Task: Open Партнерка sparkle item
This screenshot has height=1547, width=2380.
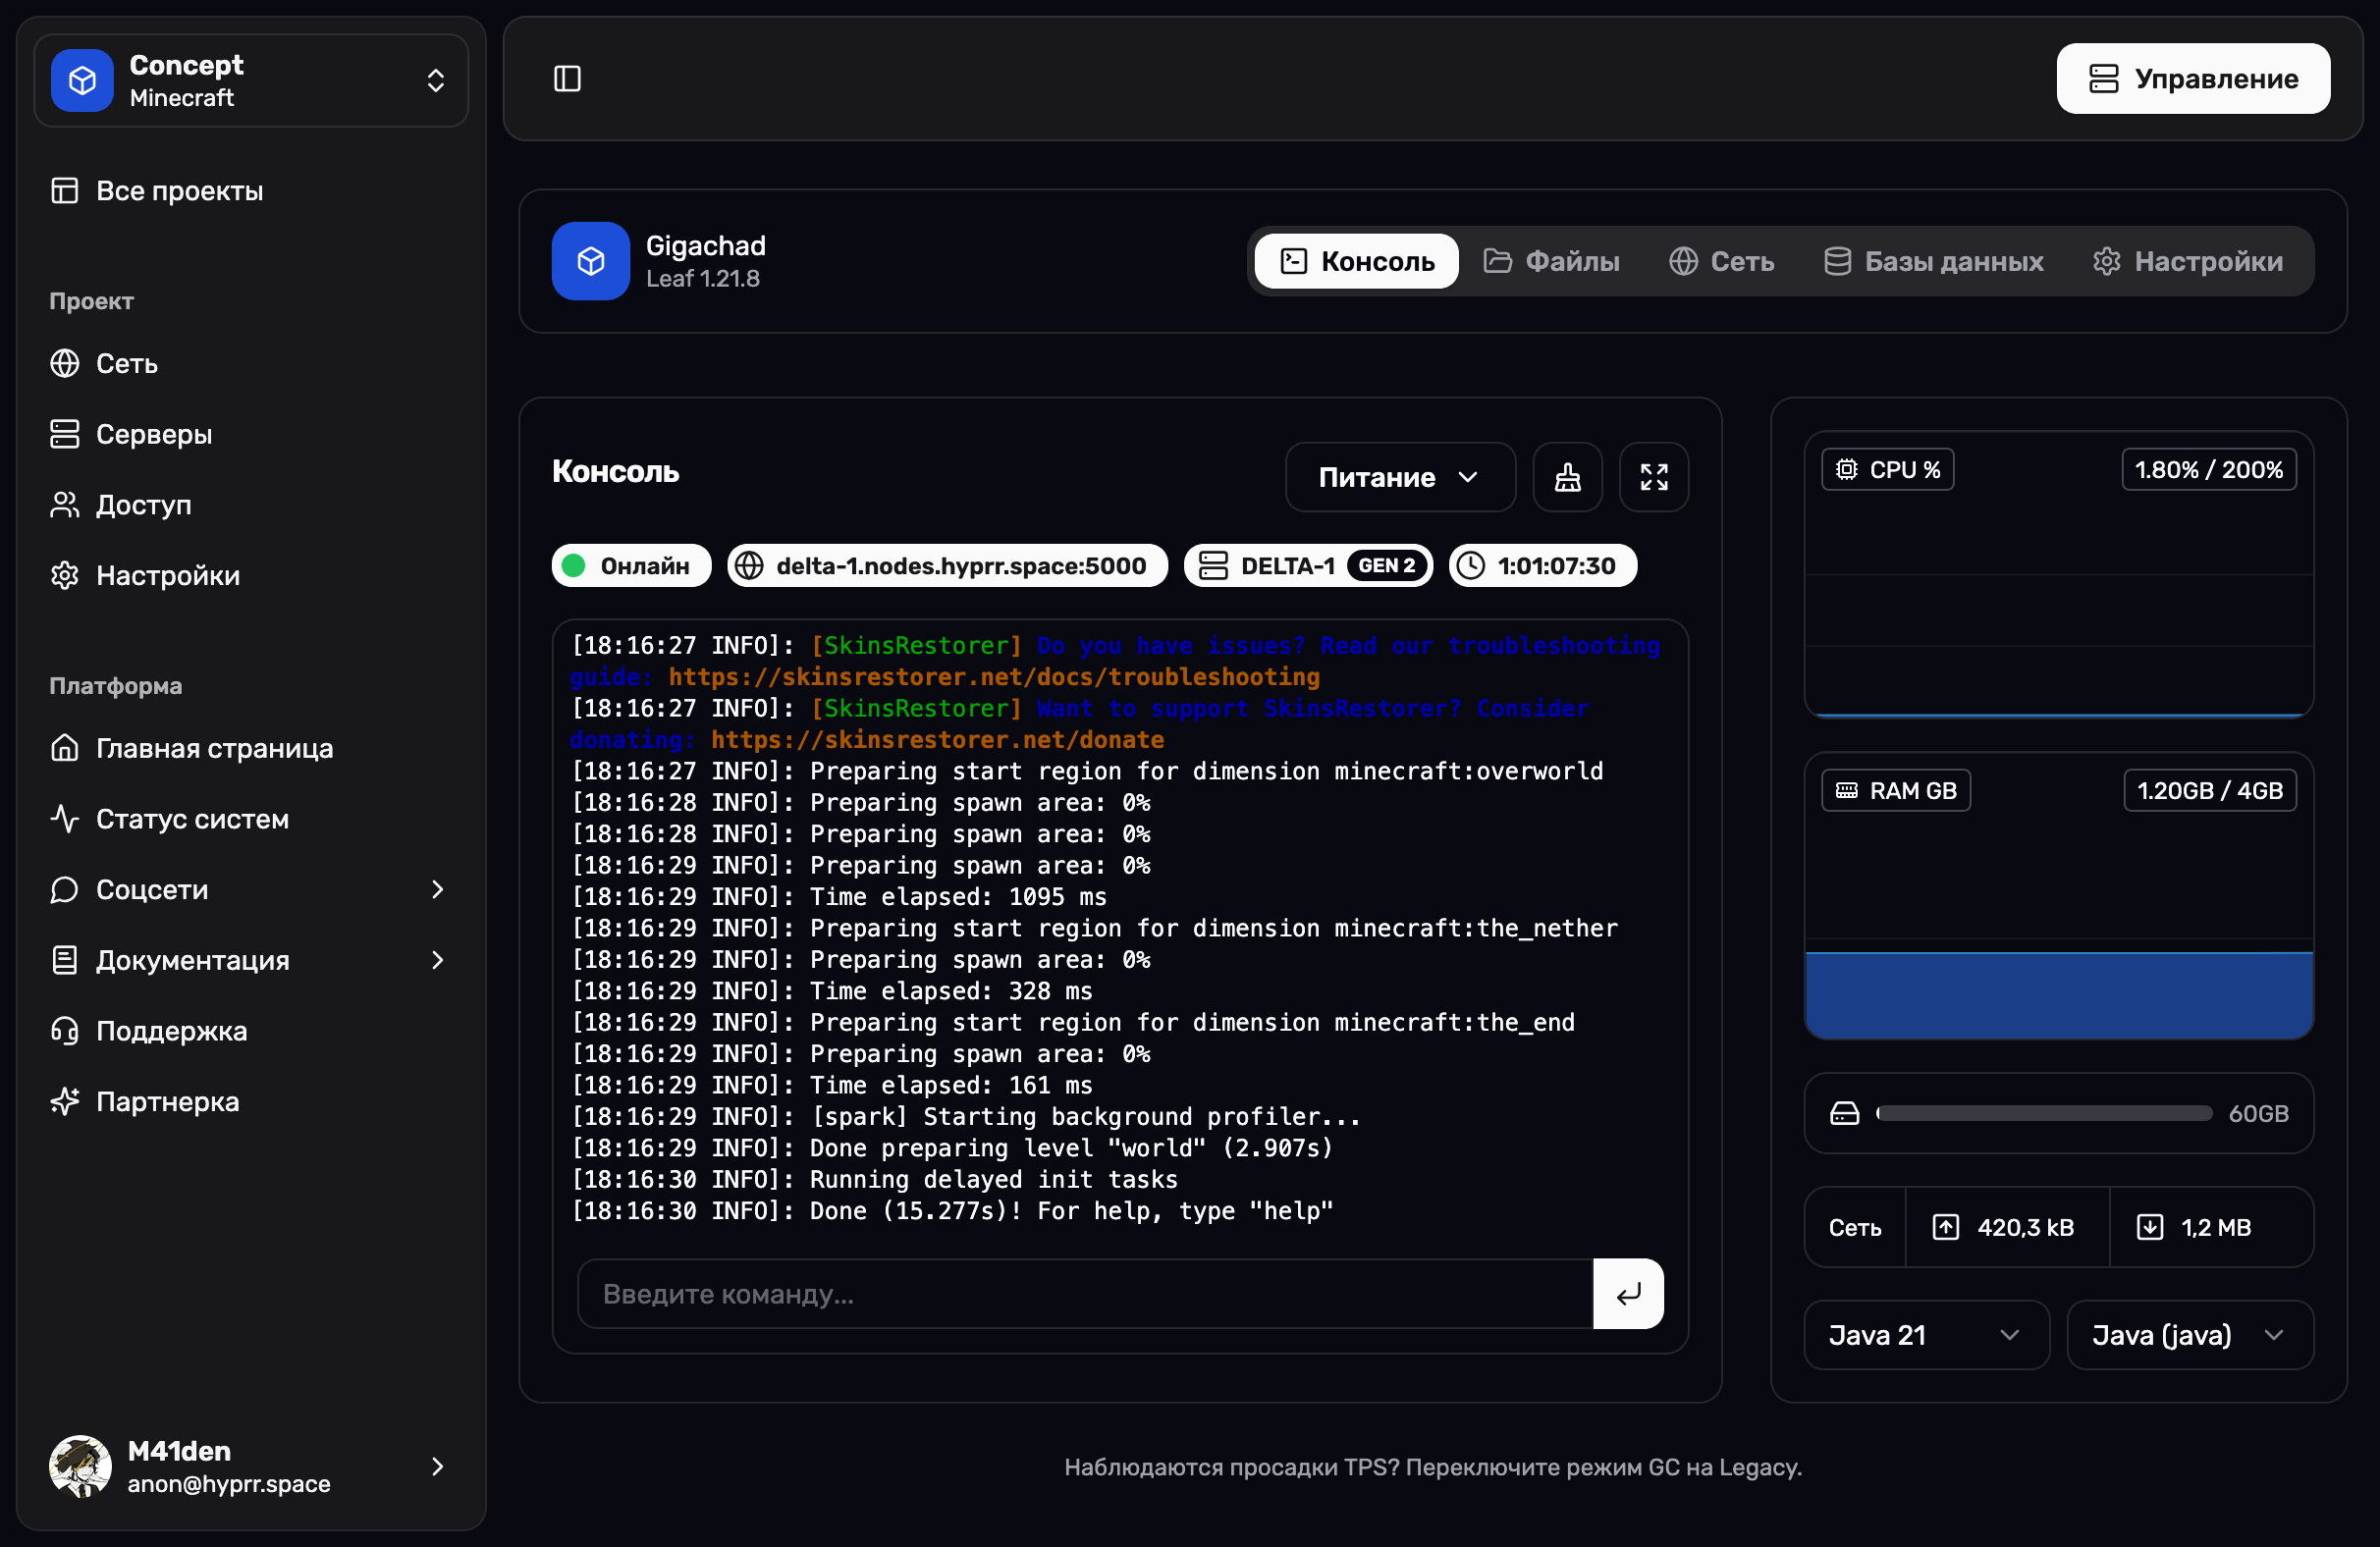Action: click(167, 1101)
